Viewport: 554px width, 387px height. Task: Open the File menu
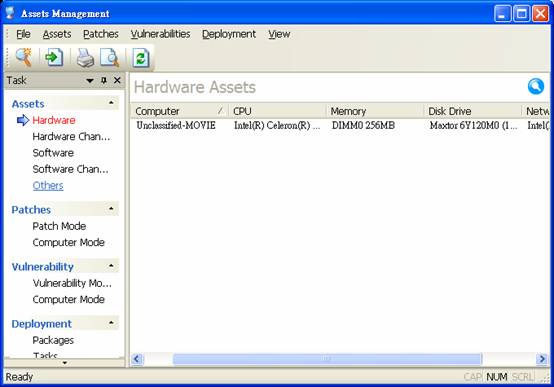[23, 34]
